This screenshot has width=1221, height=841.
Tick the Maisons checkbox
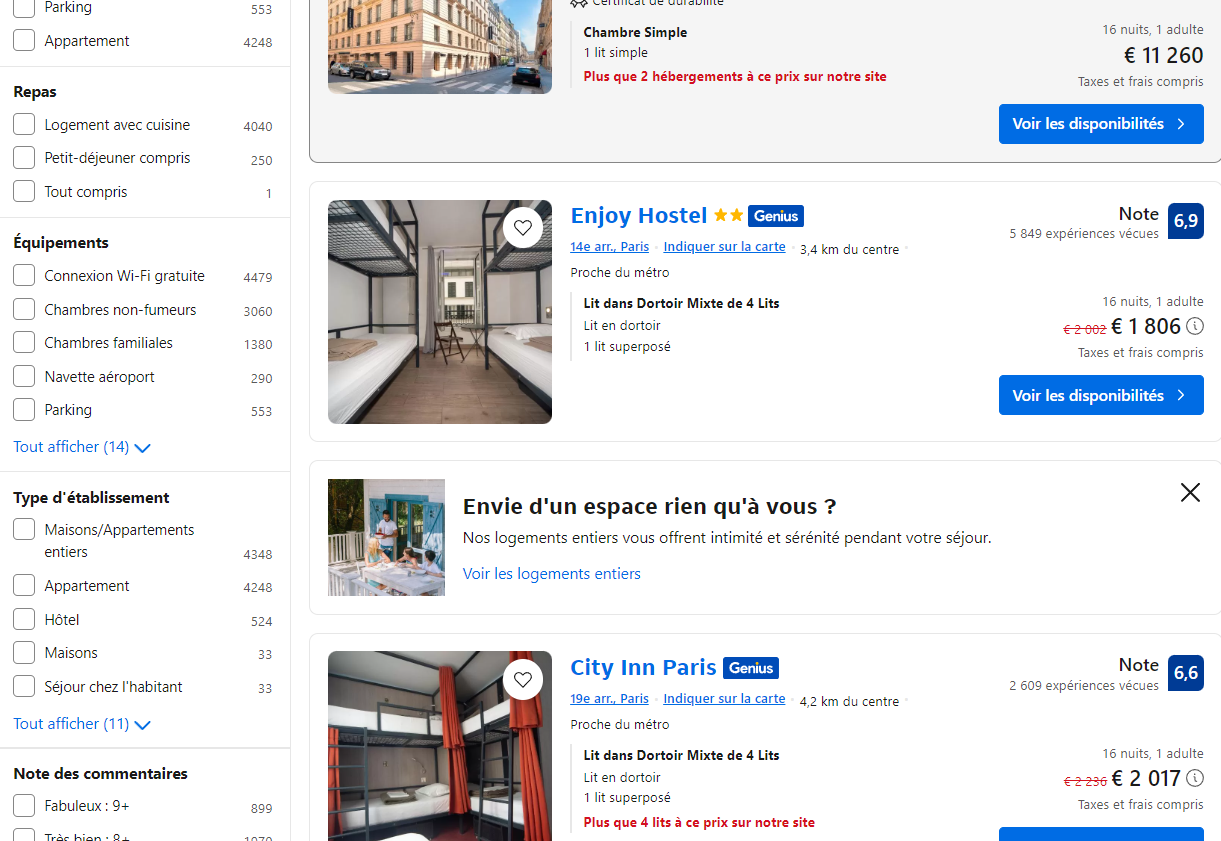point(24,653)
